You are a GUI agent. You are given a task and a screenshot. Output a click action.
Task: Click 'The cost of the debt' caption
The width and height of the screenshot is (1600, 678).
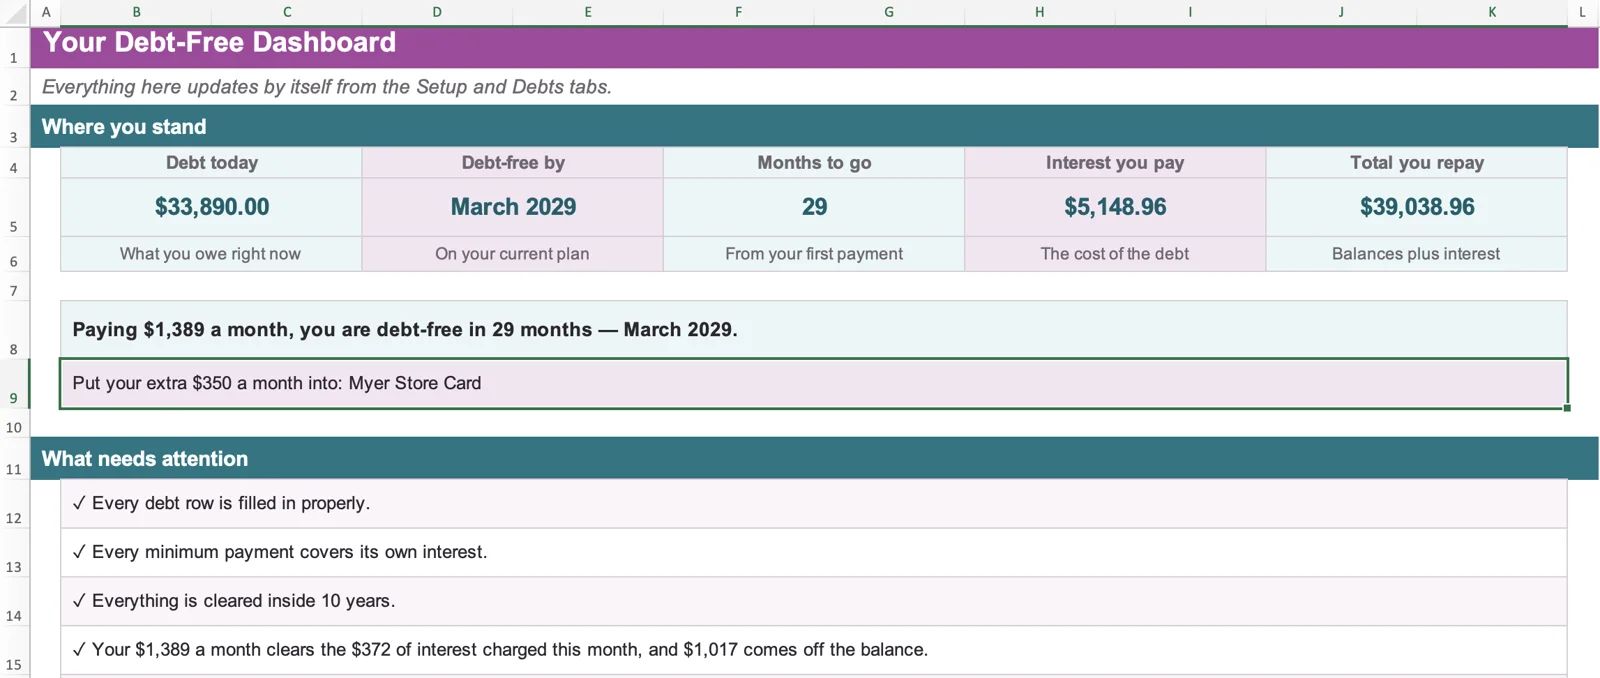coord(1115,254)
